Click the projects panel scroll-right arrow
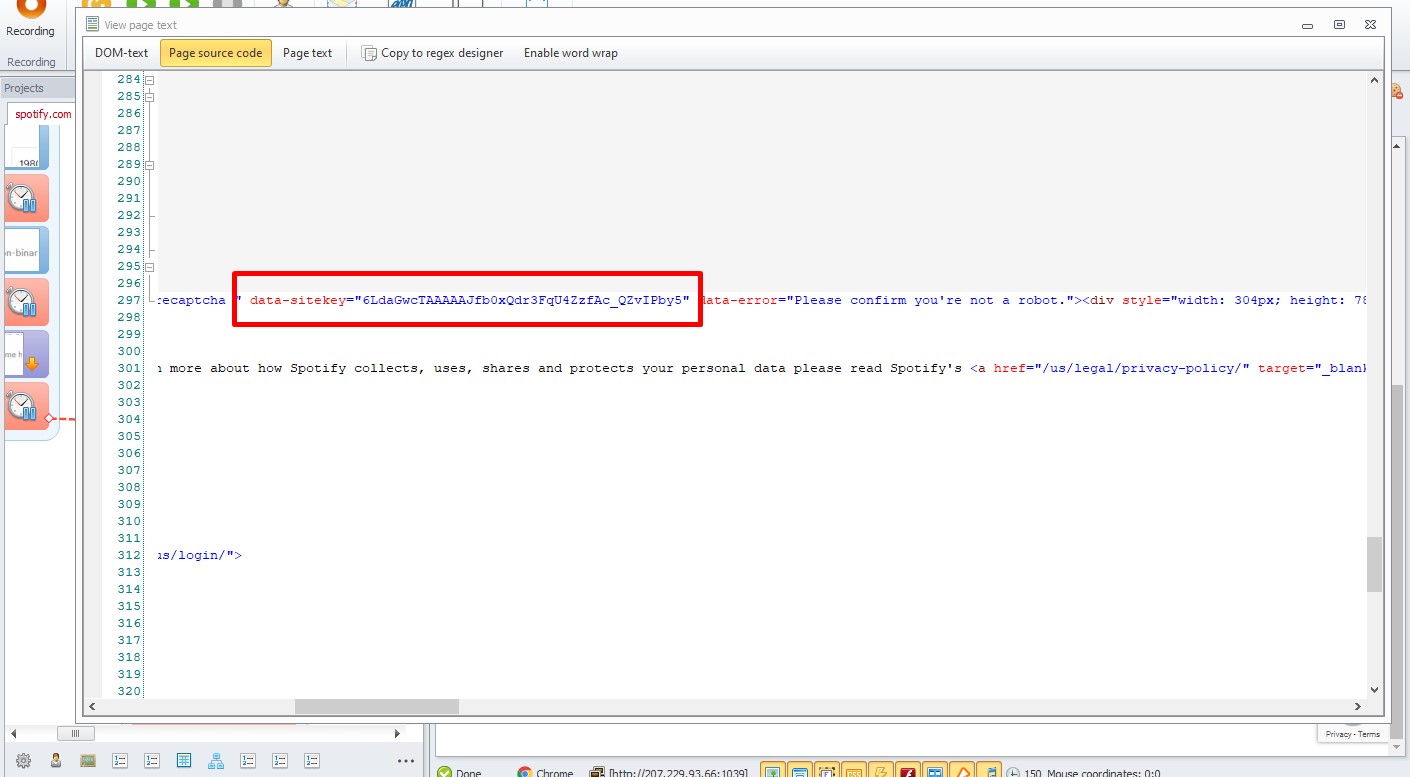The width and height of the screenshot is (1410, 777). pyautogui.click(x=398, y=734)
